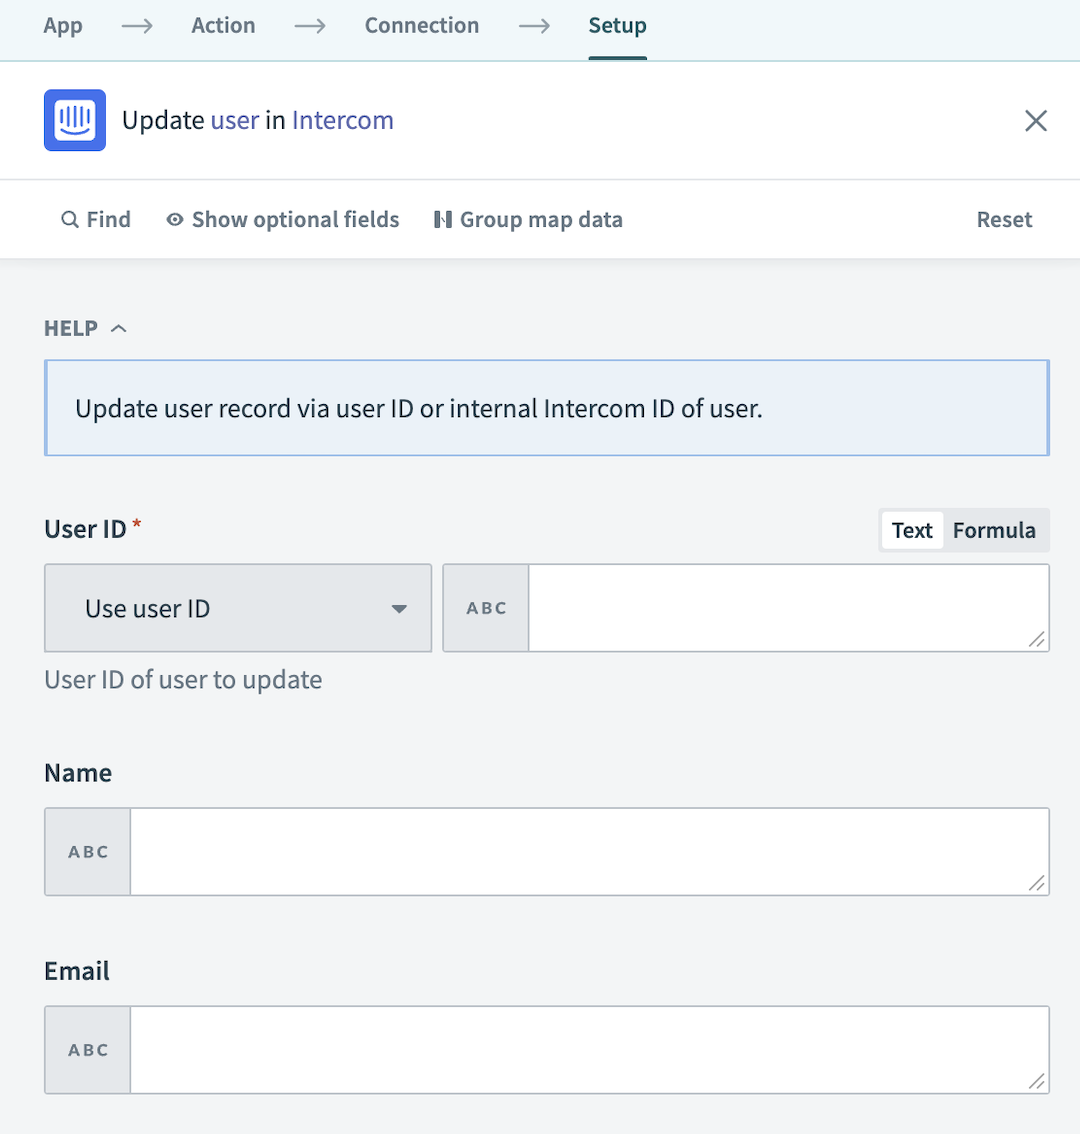Click the arrow between Connection and Setup
The width and height of the screenshot is (1080, 1134).
(534, 27)
